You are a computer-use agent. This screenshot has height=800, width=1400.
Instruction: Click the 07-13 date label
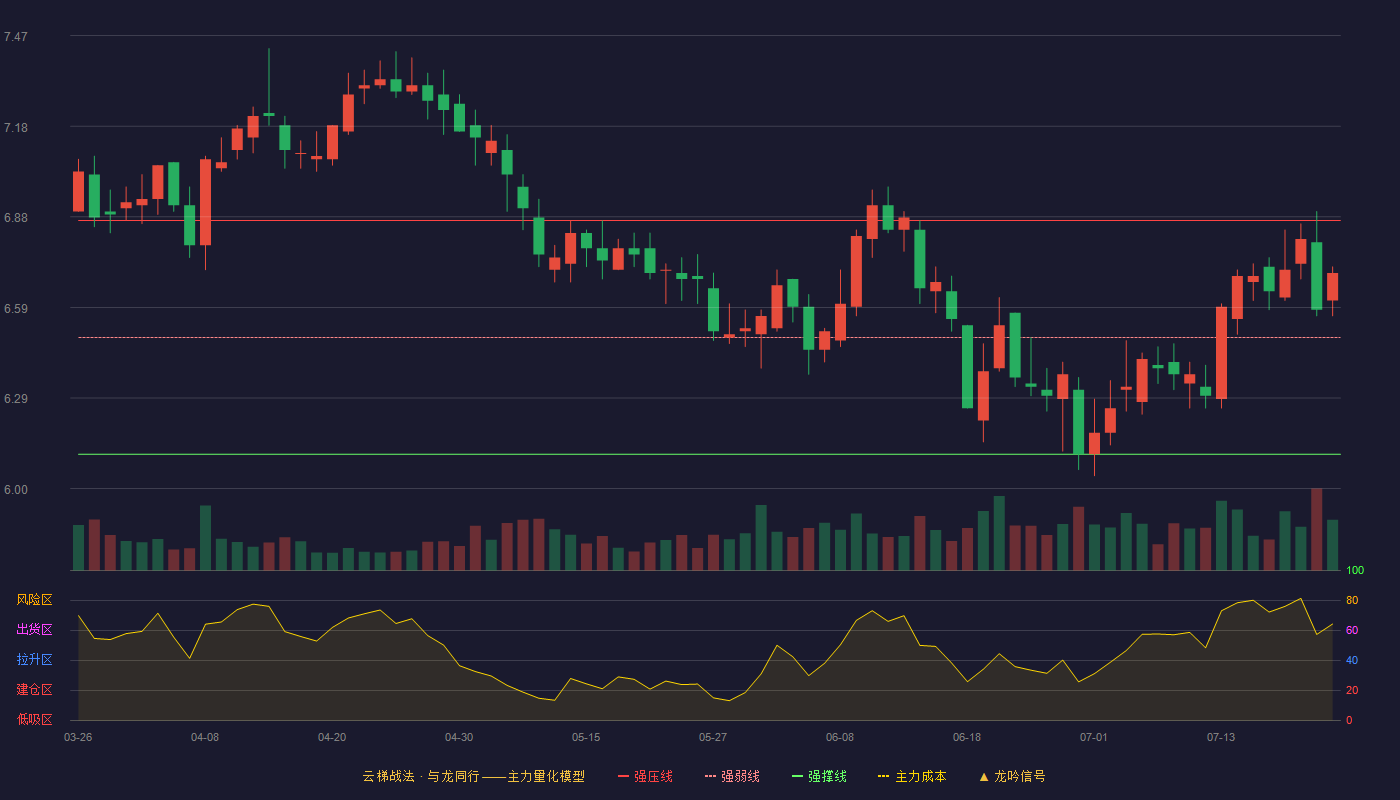(x=1221, y=737)
